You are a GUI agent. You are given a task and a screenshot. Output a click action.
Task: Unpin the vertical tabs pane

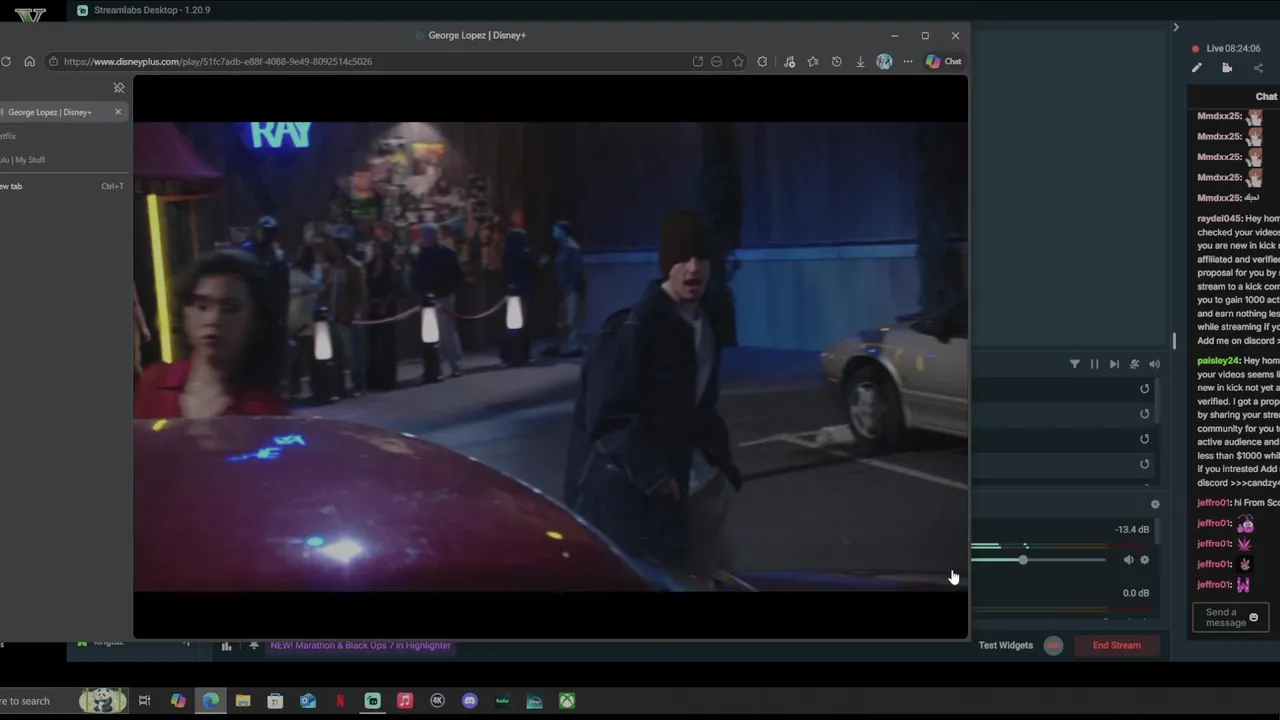click(119, 88)
